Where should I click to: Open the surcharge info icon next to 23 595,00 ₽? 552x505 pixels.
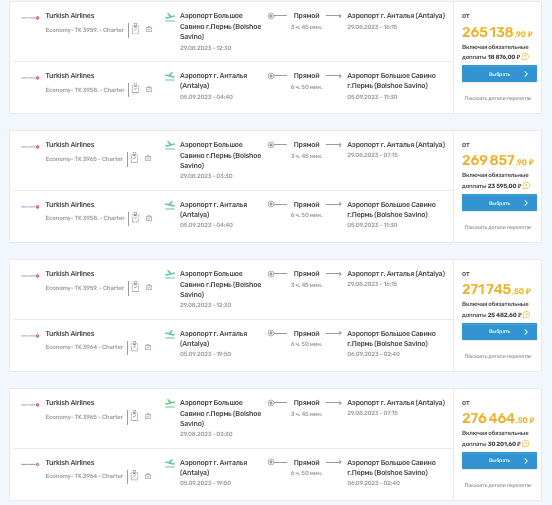(526, 186)
